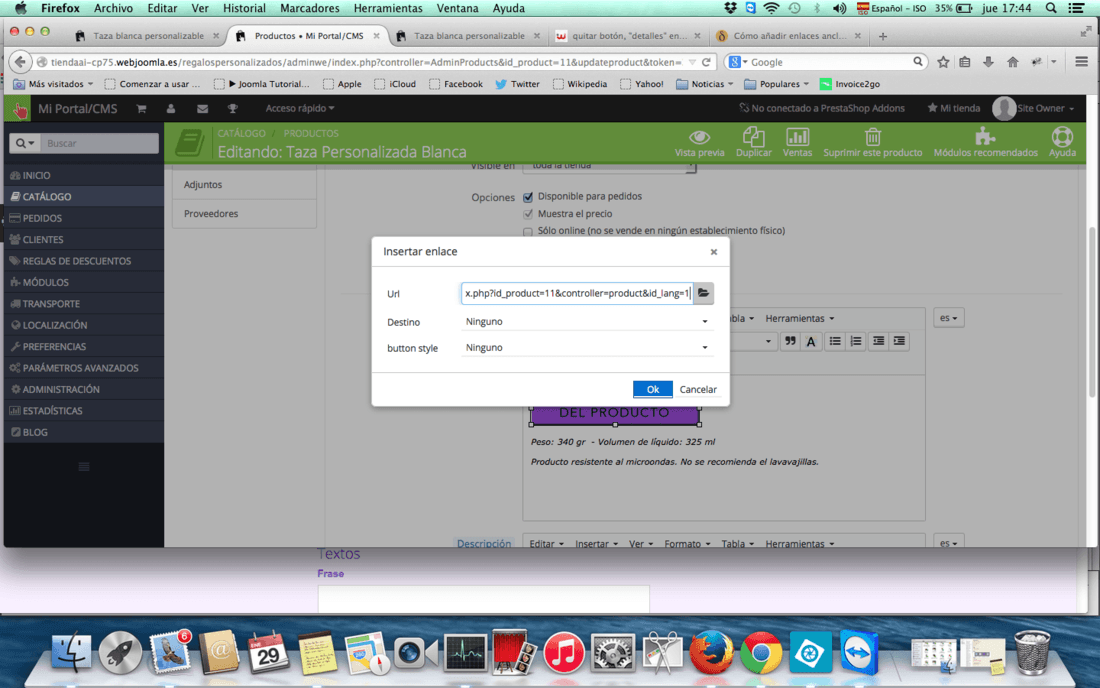Viewport: 1100px width, 688px height.
Task: Click Suprimir este producto trash icon
Action: pos(873,136)
